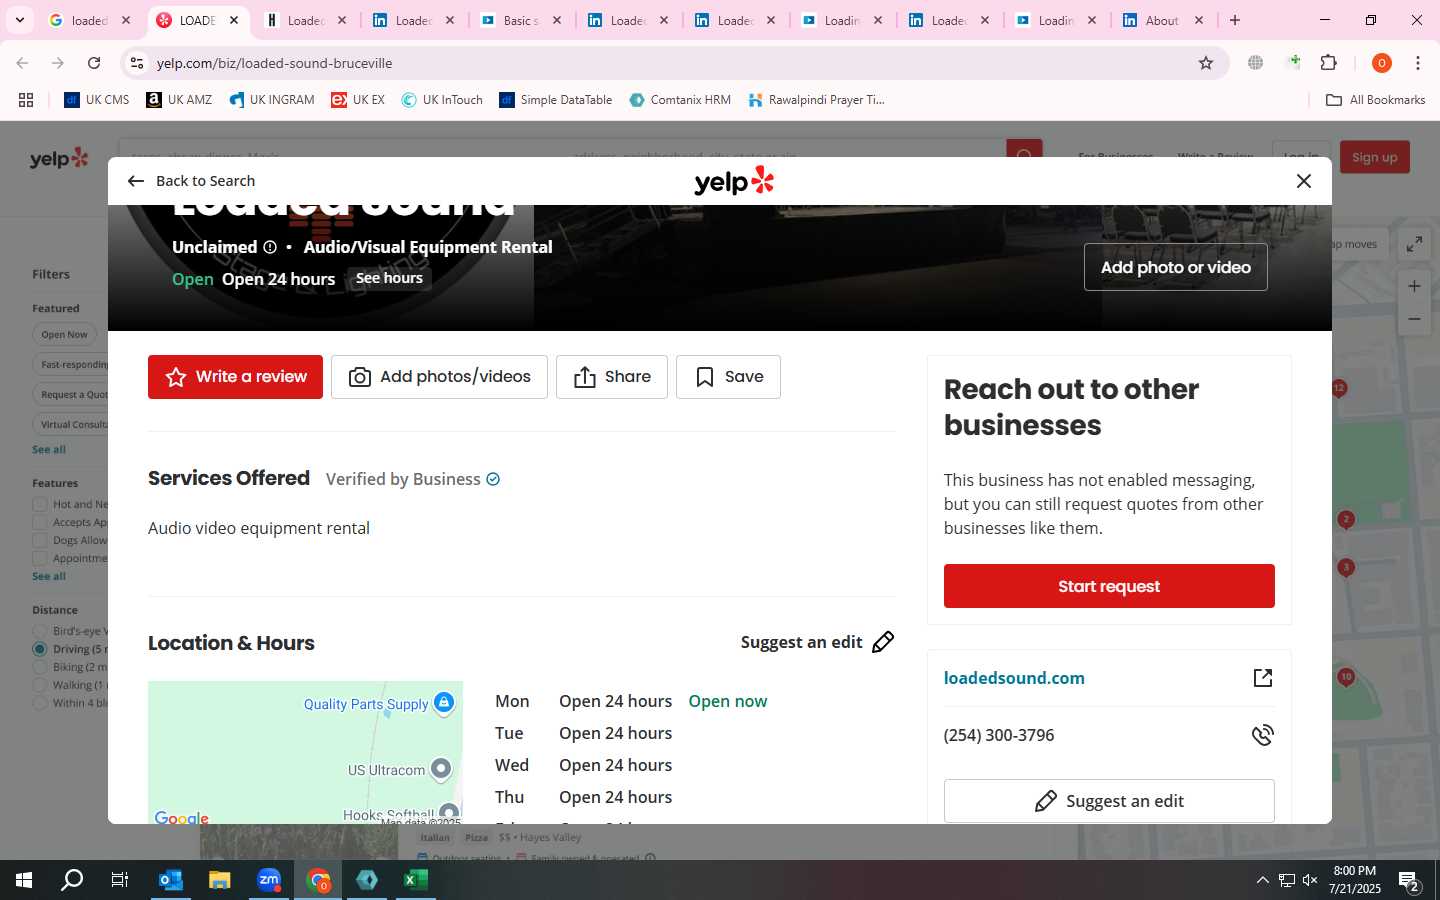This screenshot has width=1440, height=900.
Task: Click external link icon beside loadedsound.com
Action: [1263, 678]
